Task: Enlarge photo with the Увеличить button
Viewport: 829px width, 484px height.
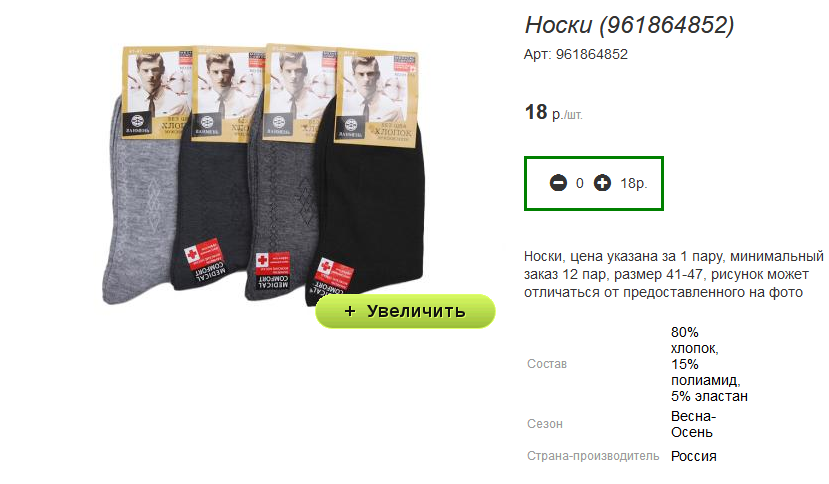Action: [405, 311]
